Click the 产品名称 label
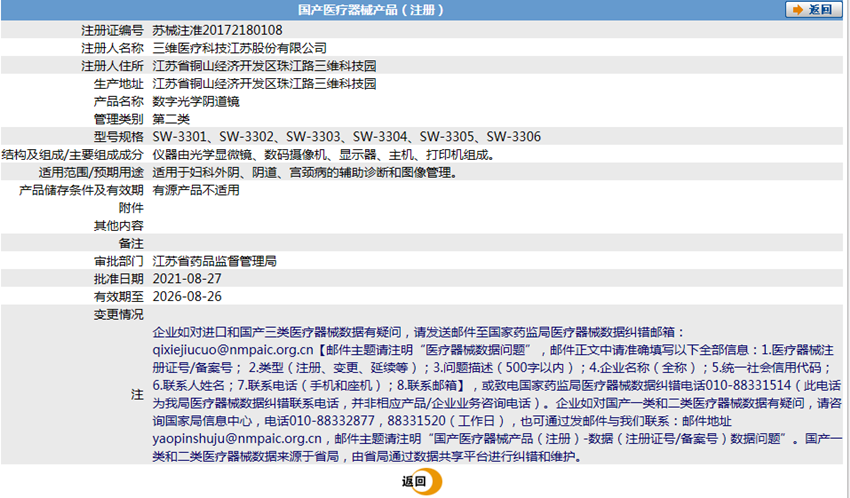The height and width of the screenshot is (498, 850). [118, 101]
